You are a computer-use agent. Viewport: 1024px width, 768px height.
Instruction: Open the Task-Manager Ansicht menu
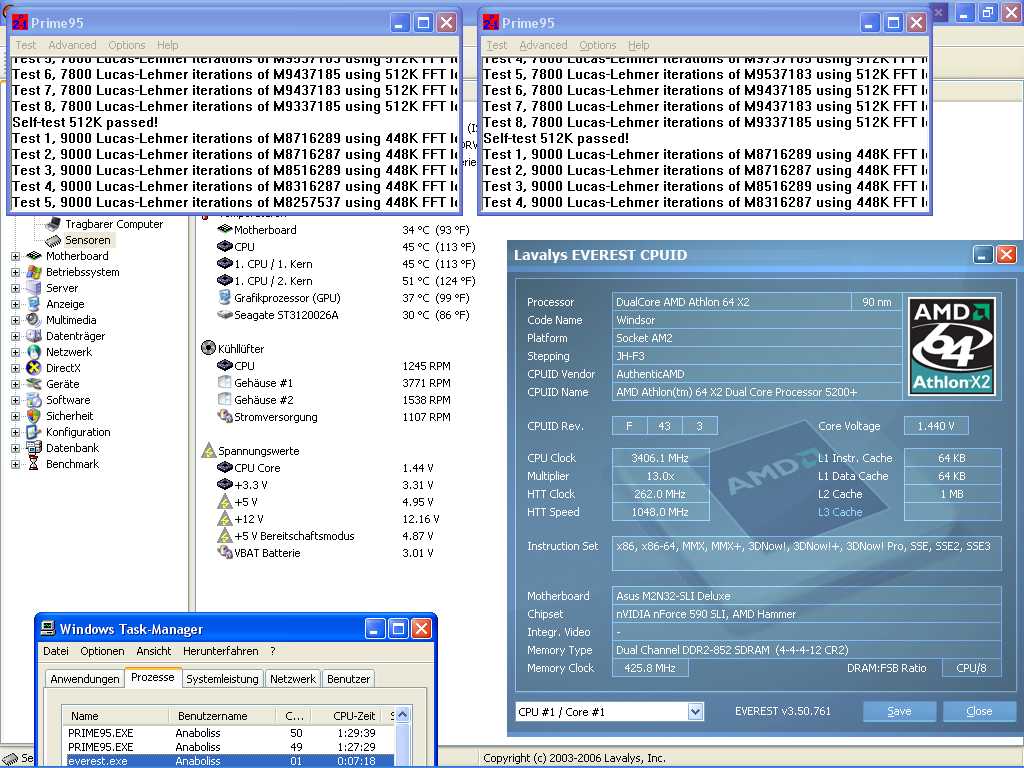coord(153,651)
